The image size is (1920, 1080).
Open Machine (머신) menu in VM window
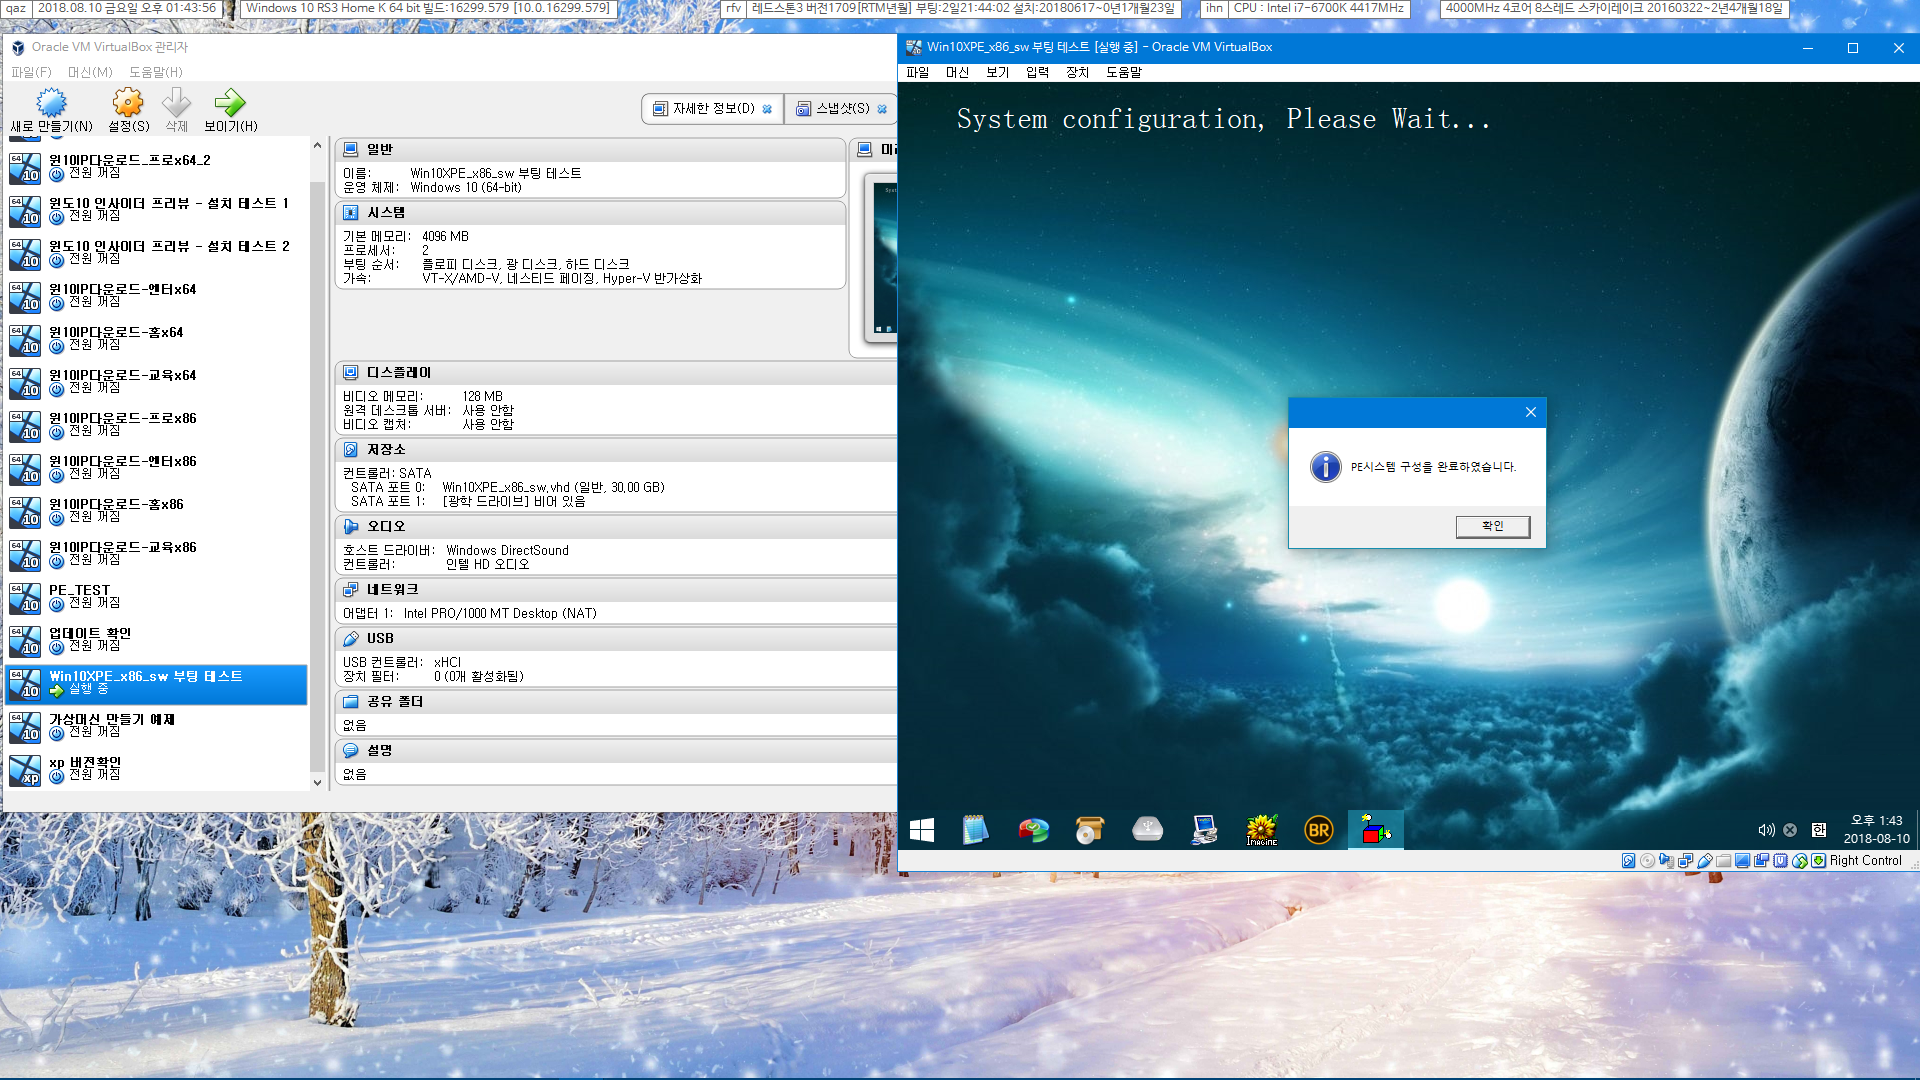(x=957, y=72)
